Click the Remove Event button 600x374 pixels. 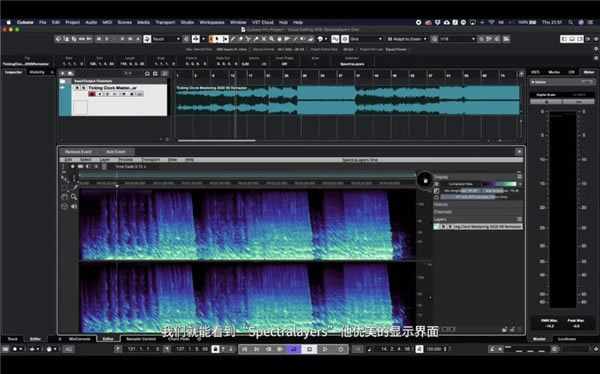coord(78,152)
